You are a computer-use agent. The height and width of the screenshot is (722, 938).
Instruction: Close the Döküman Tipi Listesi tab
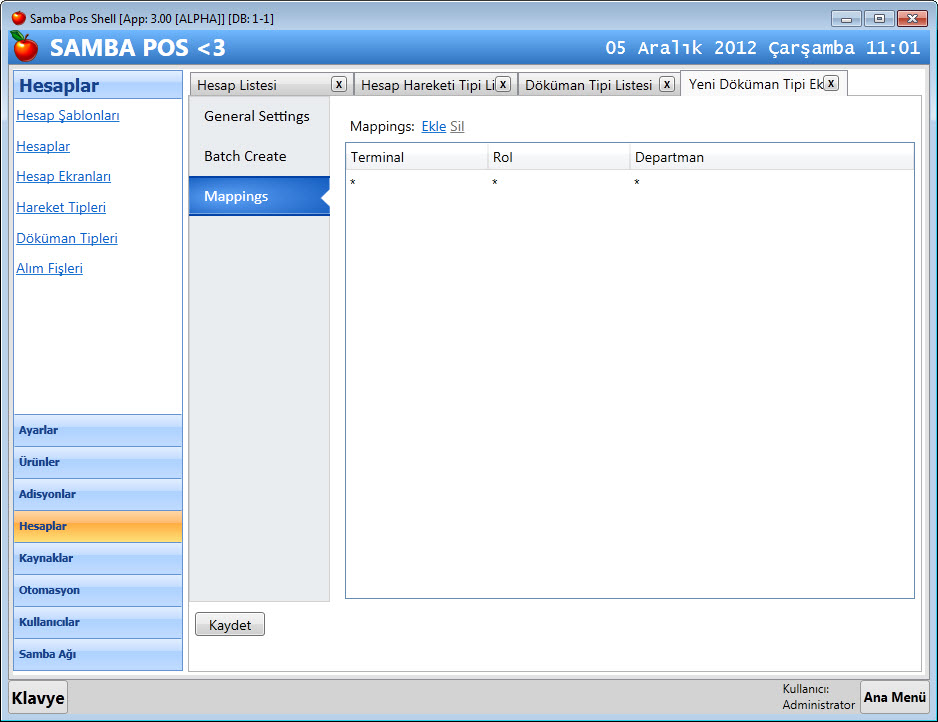666,84
